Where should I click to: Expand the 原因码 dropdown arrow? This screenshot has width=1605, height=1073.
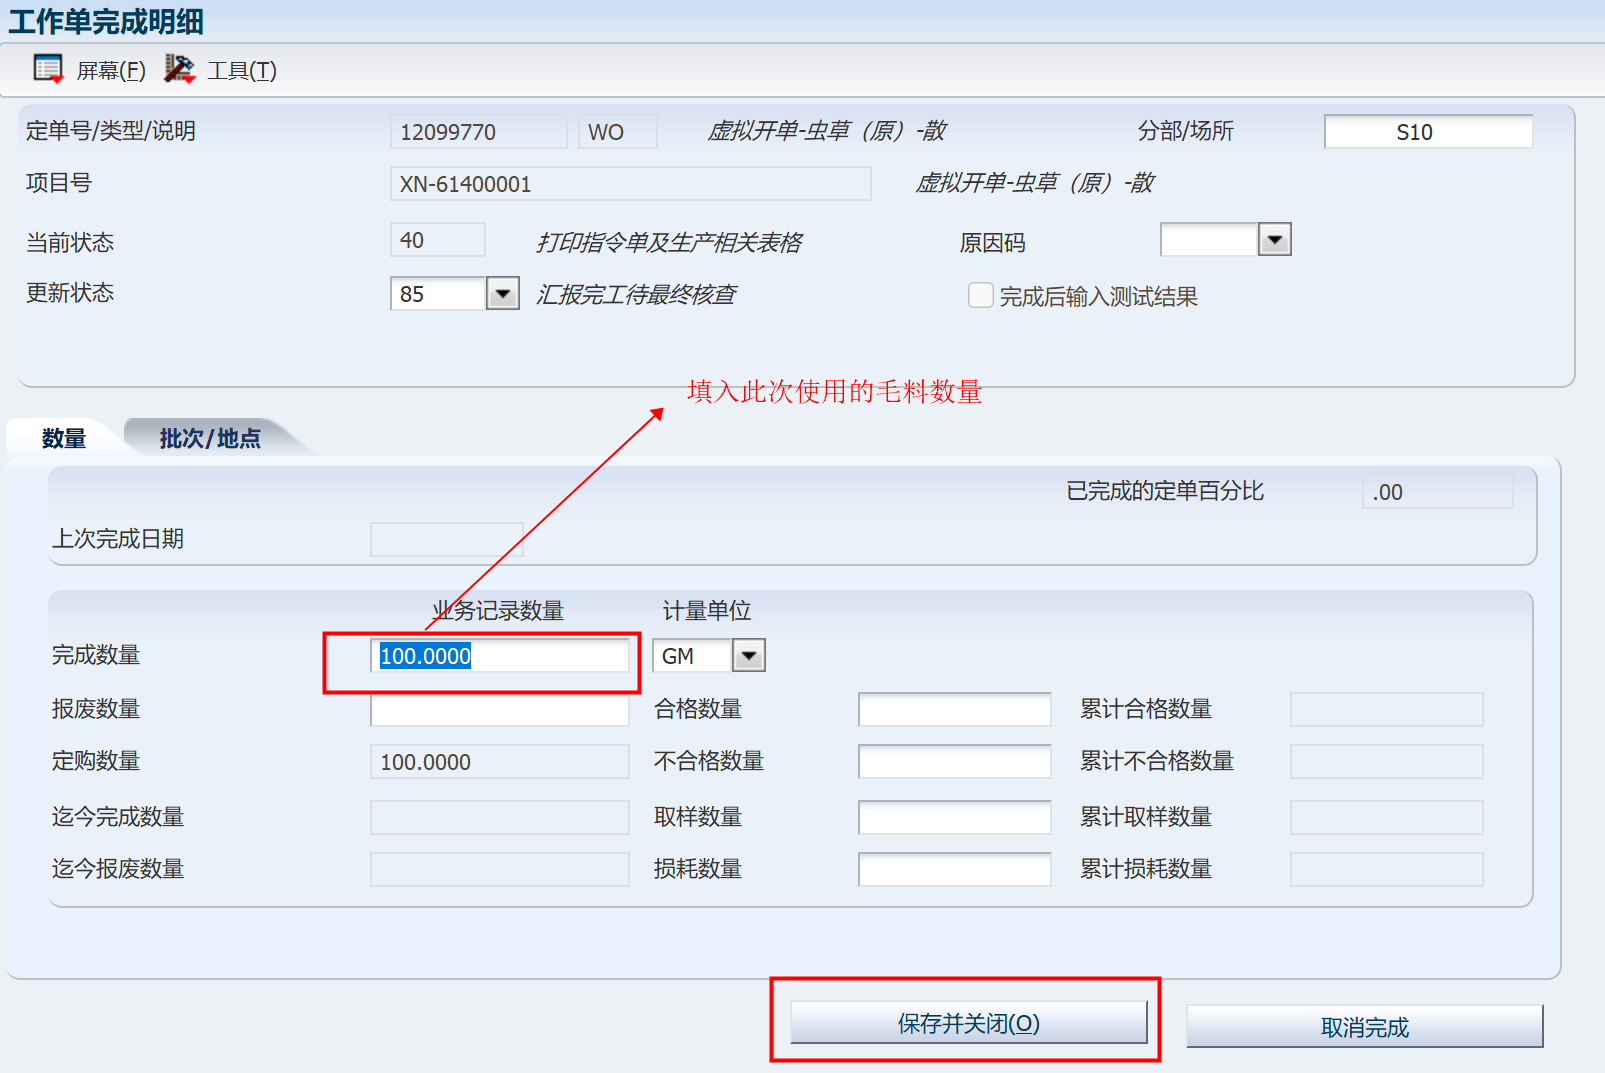click(x=1274, y=240)
